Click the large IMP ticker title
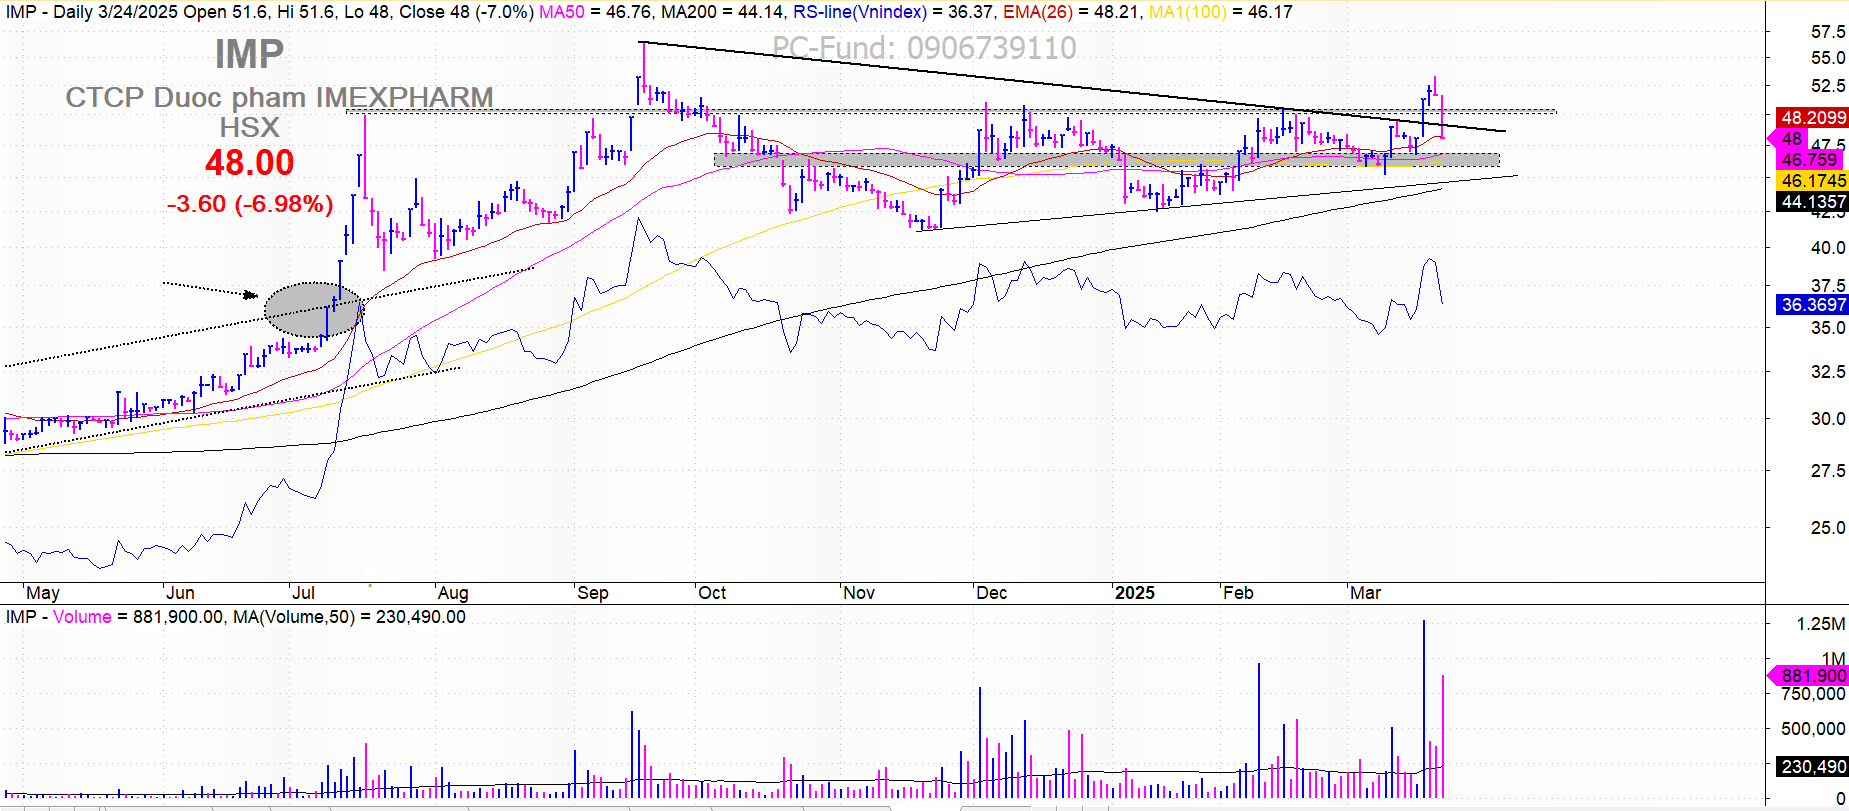Screen dimensions: 1849x811 pos(249,54)
